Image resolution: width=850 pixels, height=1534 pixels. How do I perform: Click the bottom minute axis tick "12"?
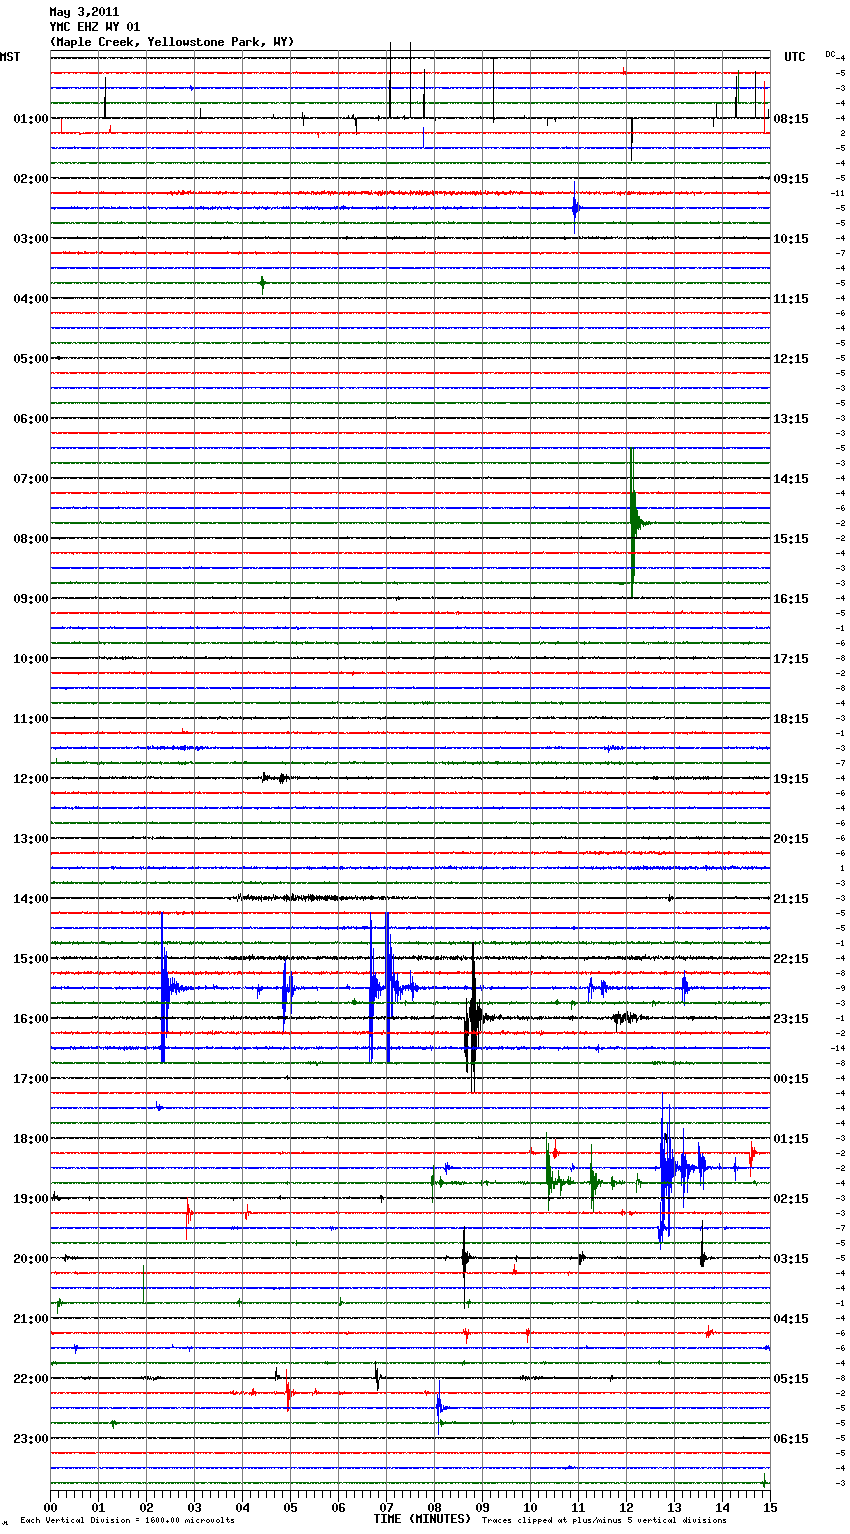626,1507
